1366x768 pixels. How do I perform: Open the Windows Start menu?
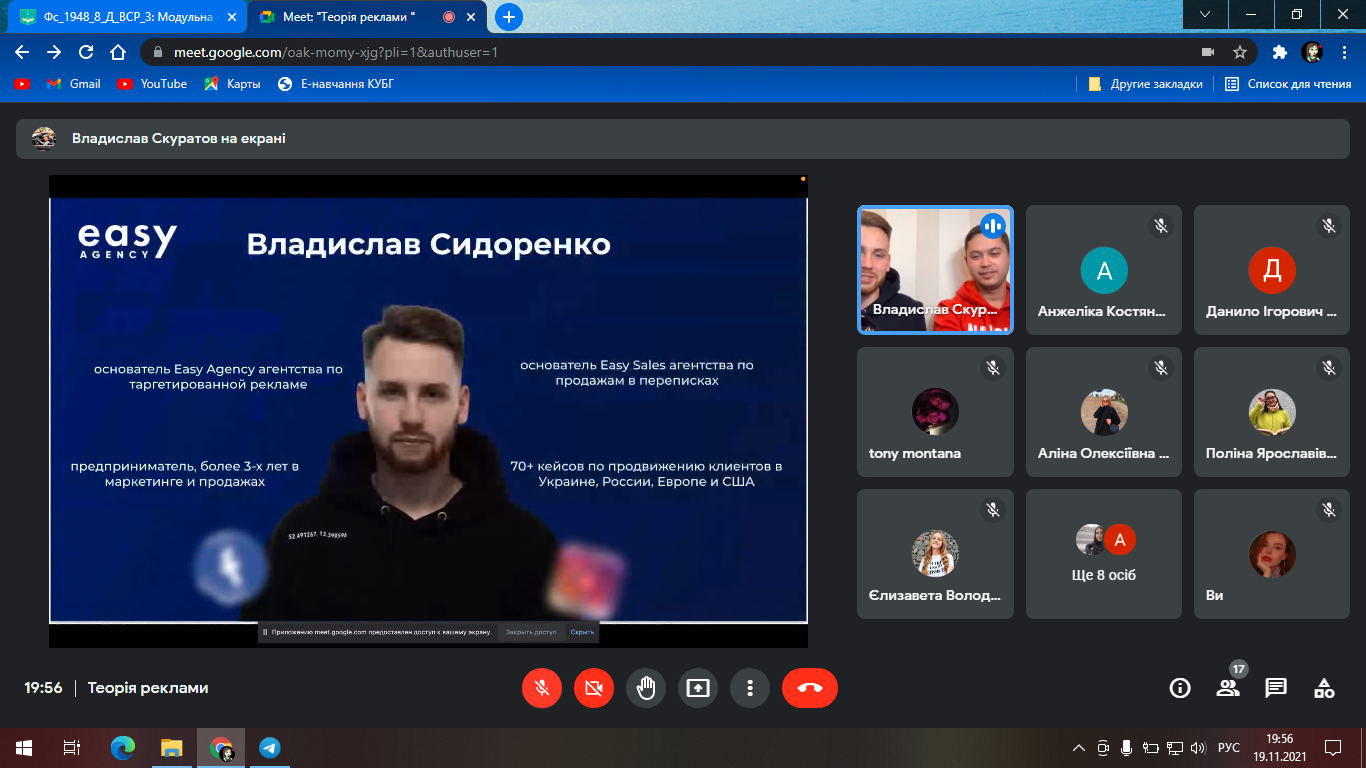[23, 747]
